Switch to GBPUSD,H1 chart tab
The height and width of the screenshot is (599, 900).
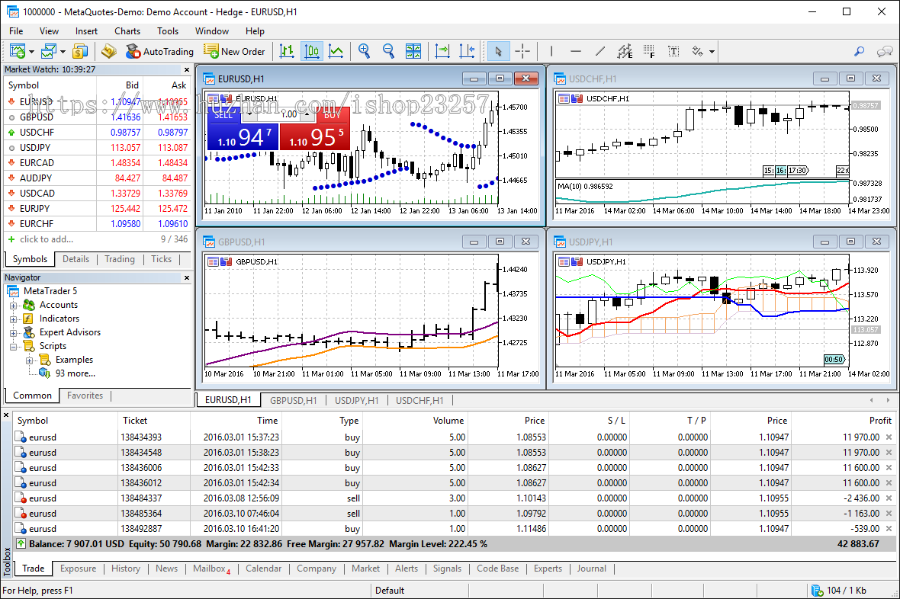click(293, 400)
